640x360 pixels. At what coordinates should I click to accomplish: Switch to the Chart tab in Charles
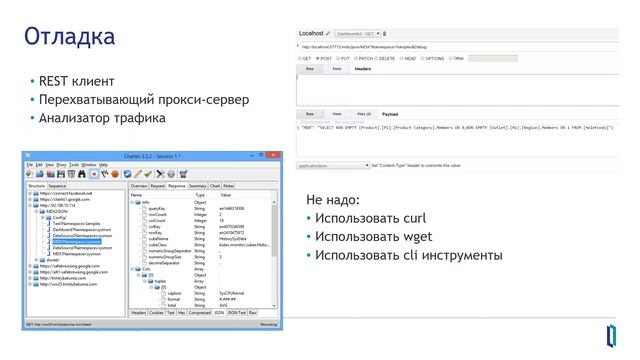coord(215,186)
